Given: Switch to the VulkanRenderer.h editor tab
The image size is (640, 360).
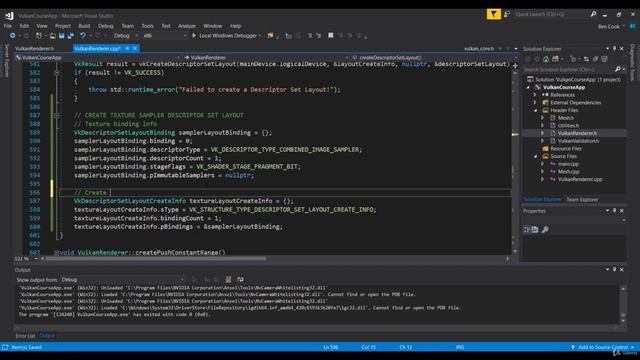Looking at the screenshot, I should (x=35, y=49).
